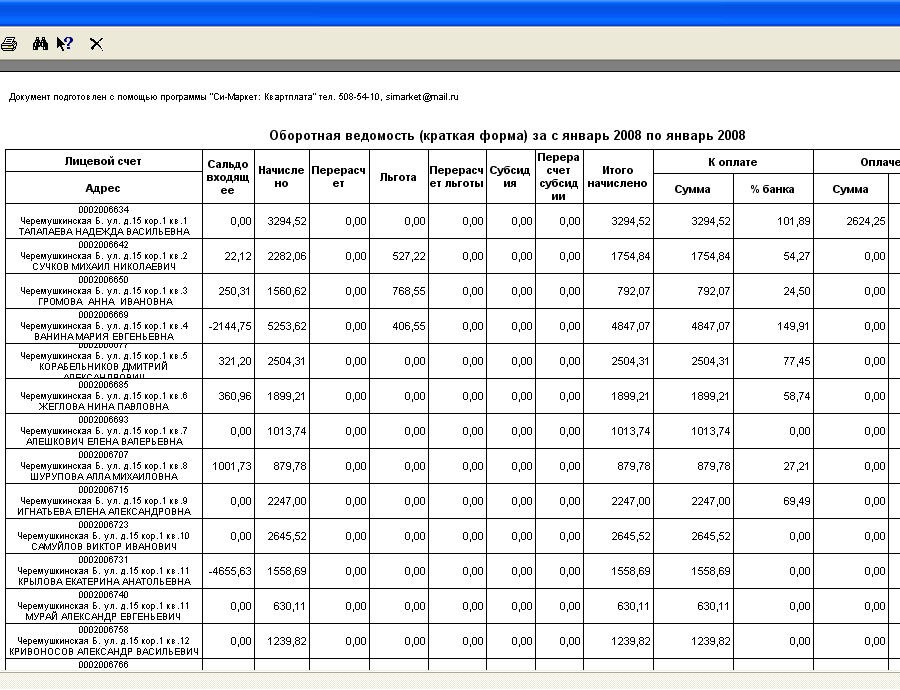Select the simarket@mail.ru email in the document note
The height and width of the screenshot is (690, 900).
point(422,97)
